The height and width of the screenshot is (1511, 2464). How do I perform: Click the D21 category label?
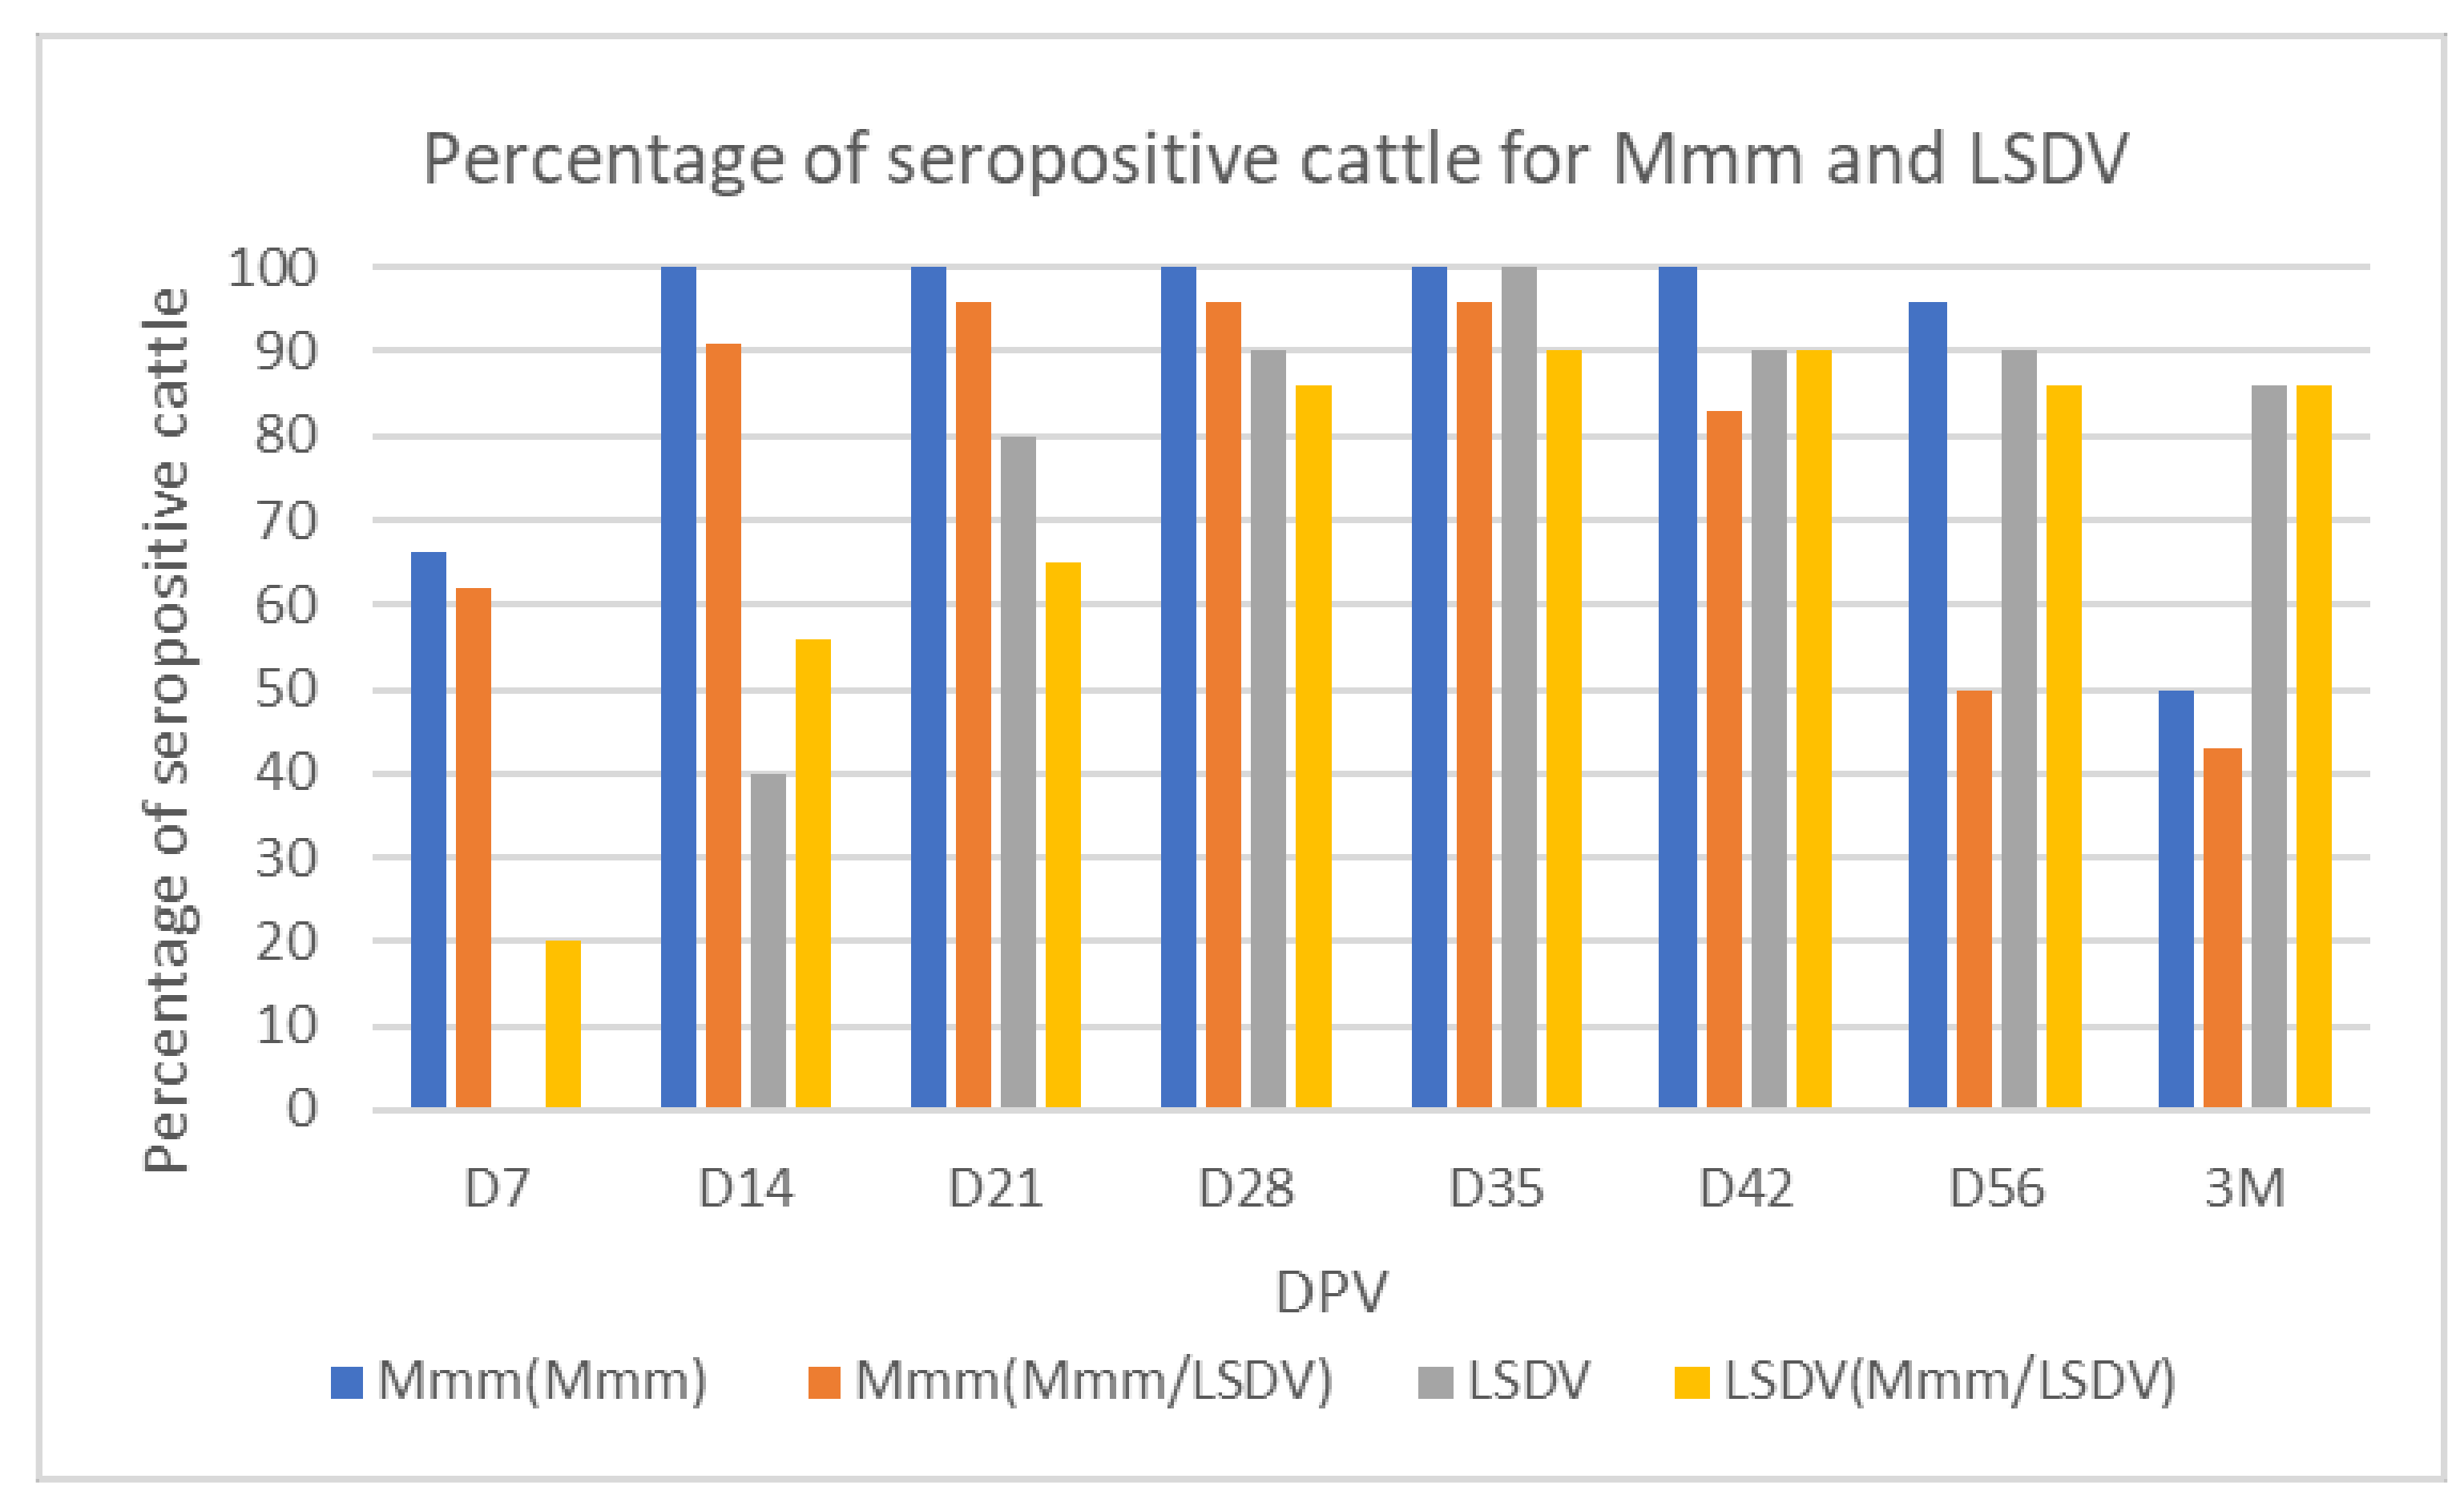click(996, 1189)
